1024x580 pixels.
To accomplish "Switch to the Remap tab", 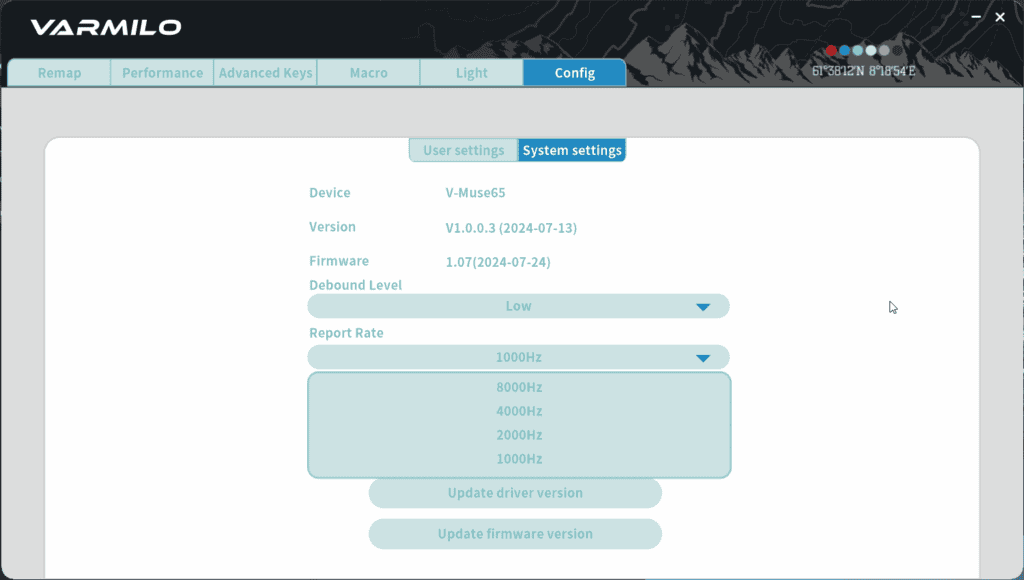I will [x=59, y=72].
